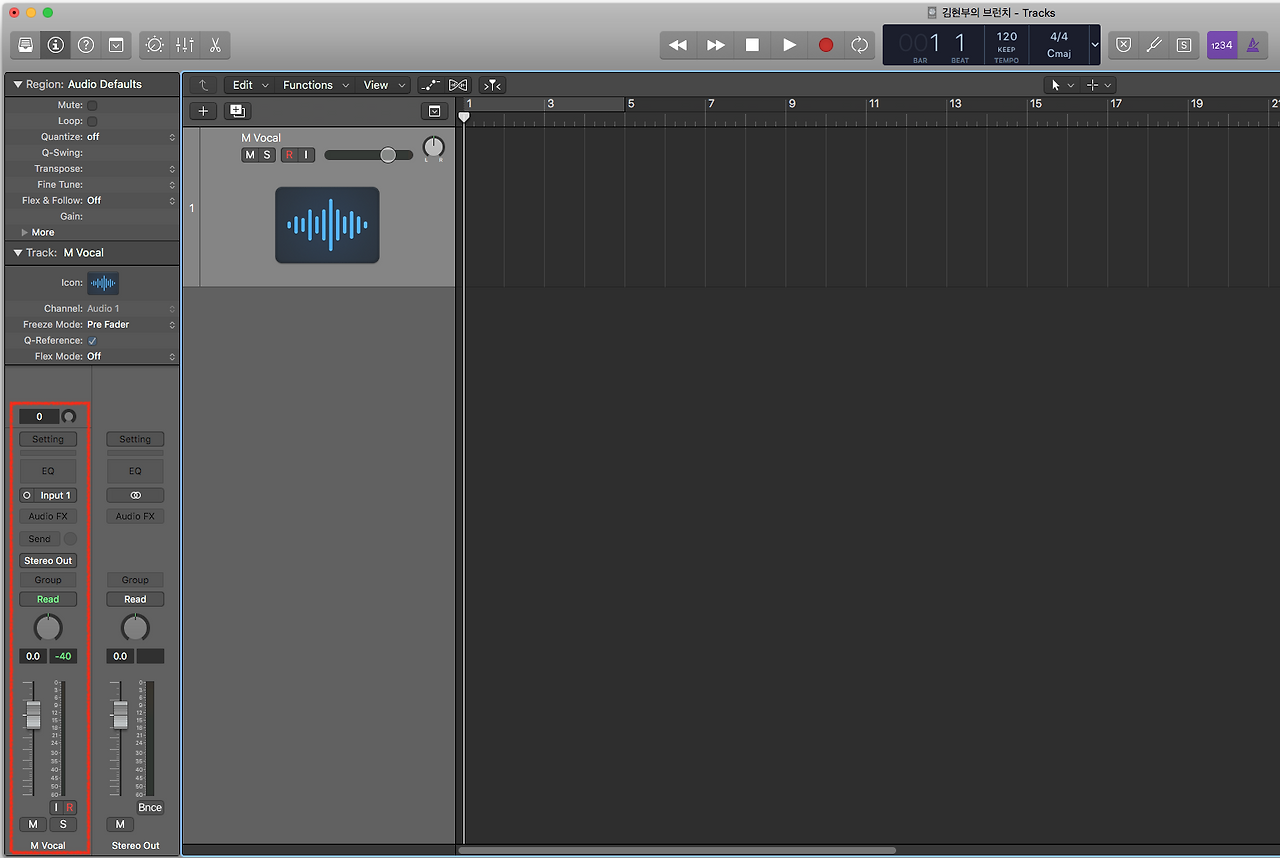Solo the M Vocal track header
1280x858 pixels.
[269, 155]
